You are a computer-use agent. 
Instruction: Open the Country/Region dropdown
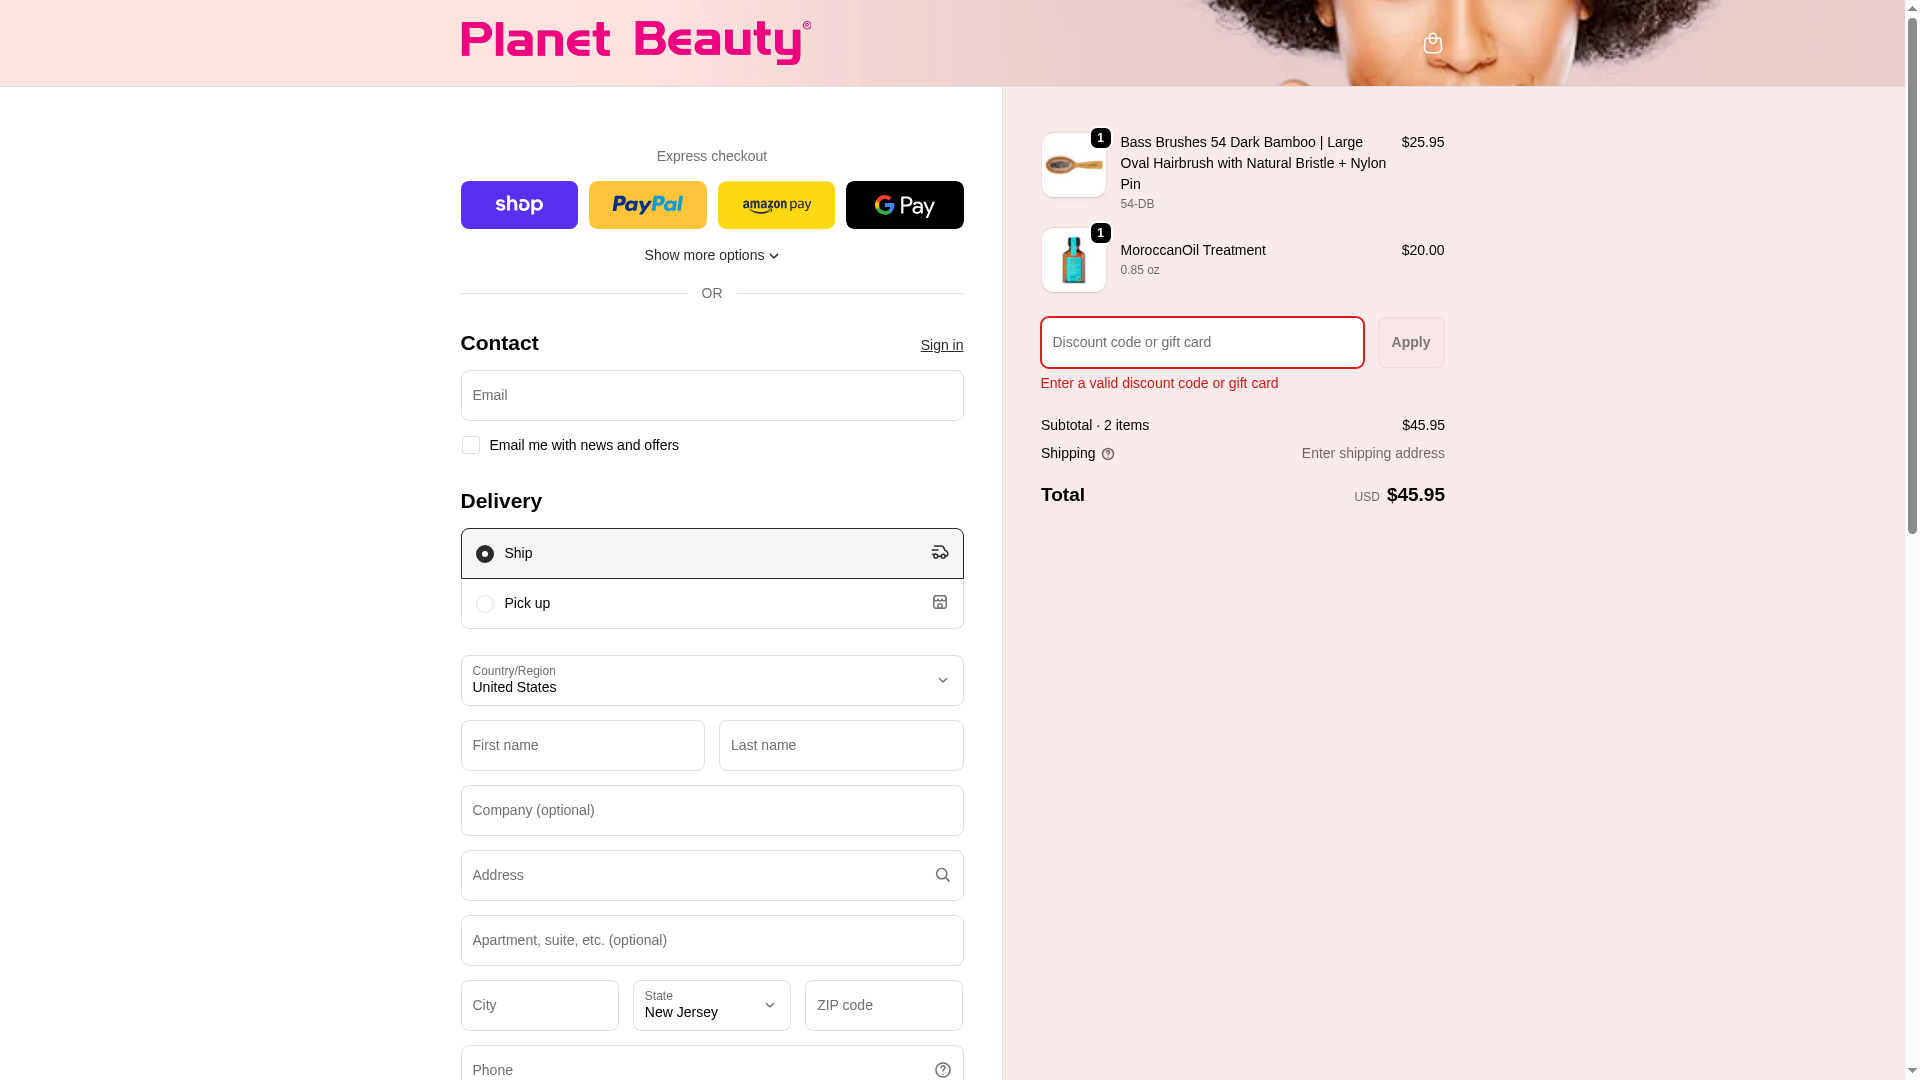[711, 680]
